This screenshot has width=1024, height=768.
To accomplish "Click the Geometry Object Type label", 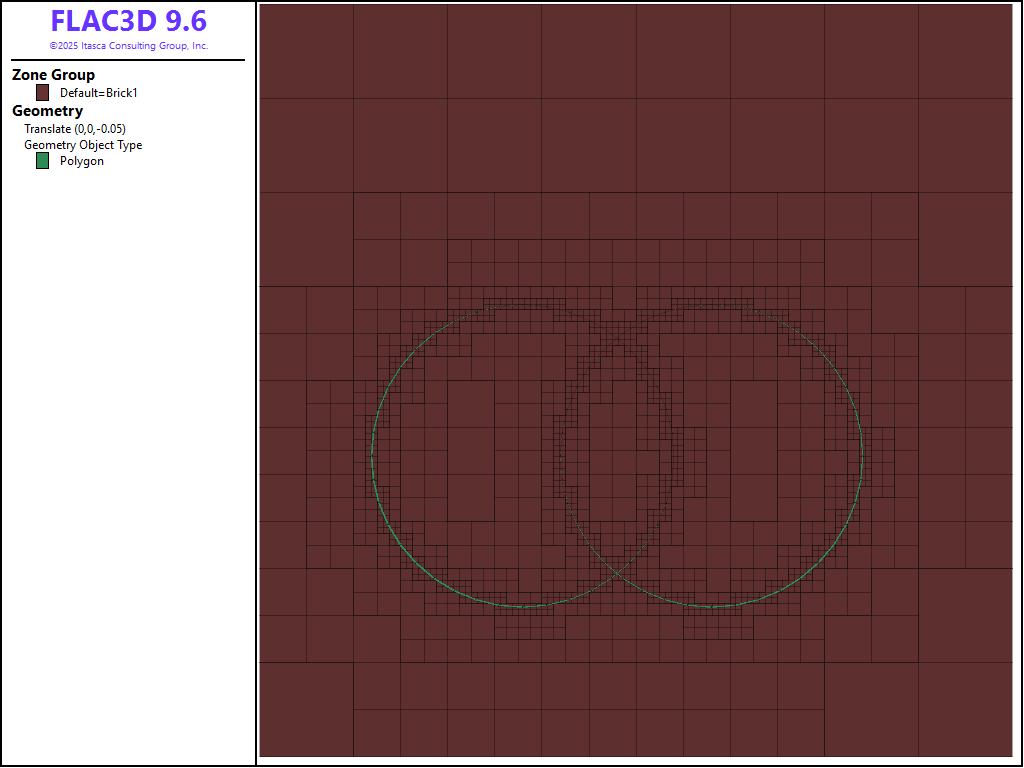I will coord(83,145).
